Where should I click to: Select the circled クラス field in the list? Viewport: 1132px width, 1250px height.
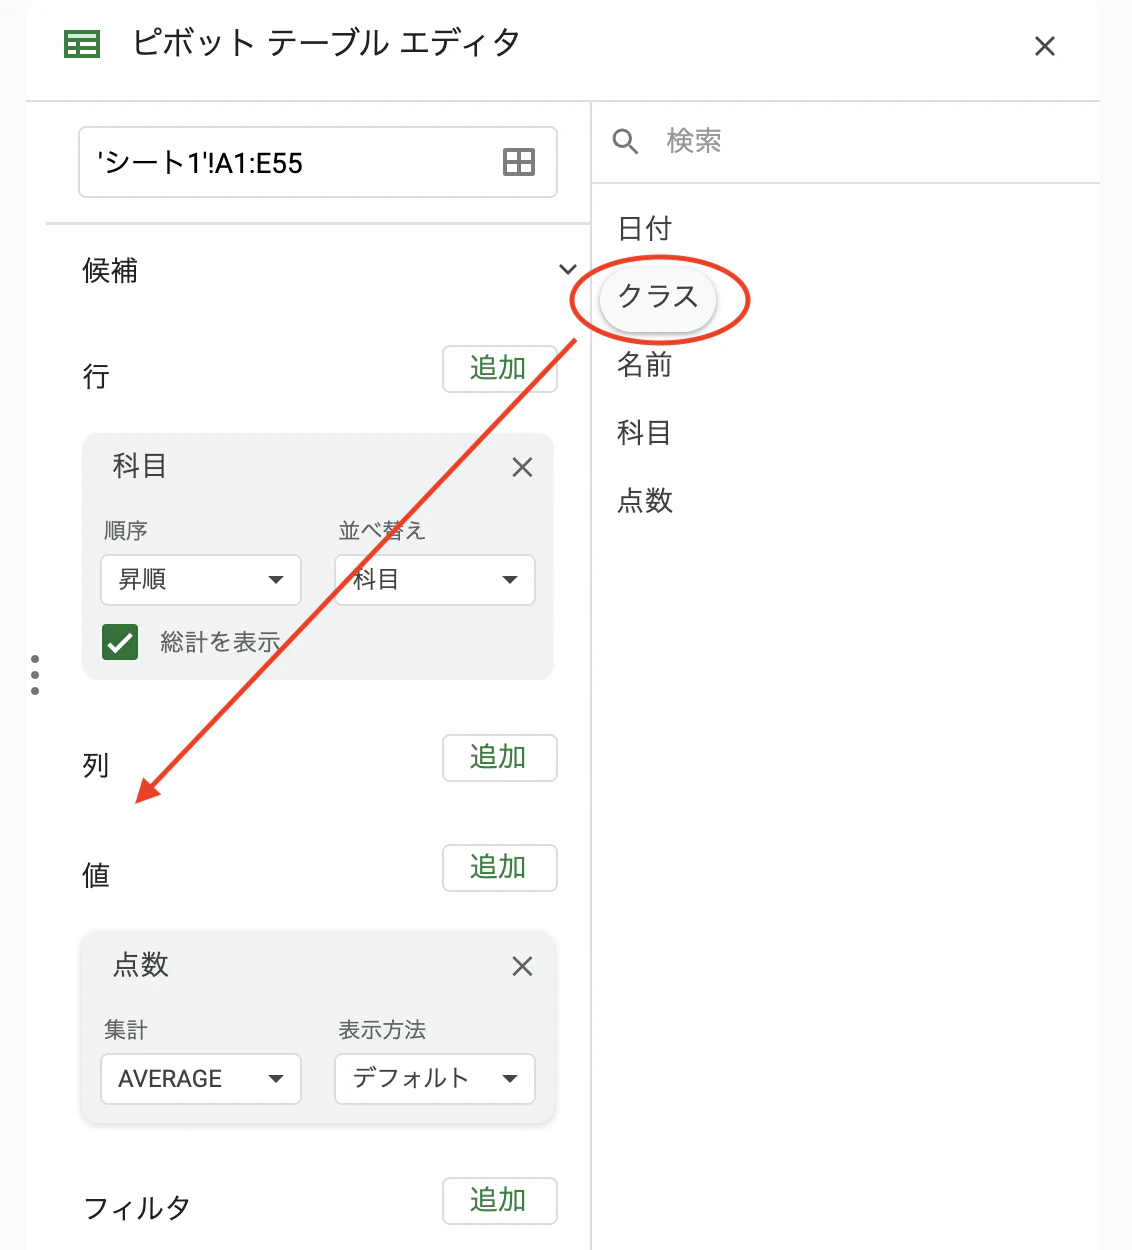point(657,296)
